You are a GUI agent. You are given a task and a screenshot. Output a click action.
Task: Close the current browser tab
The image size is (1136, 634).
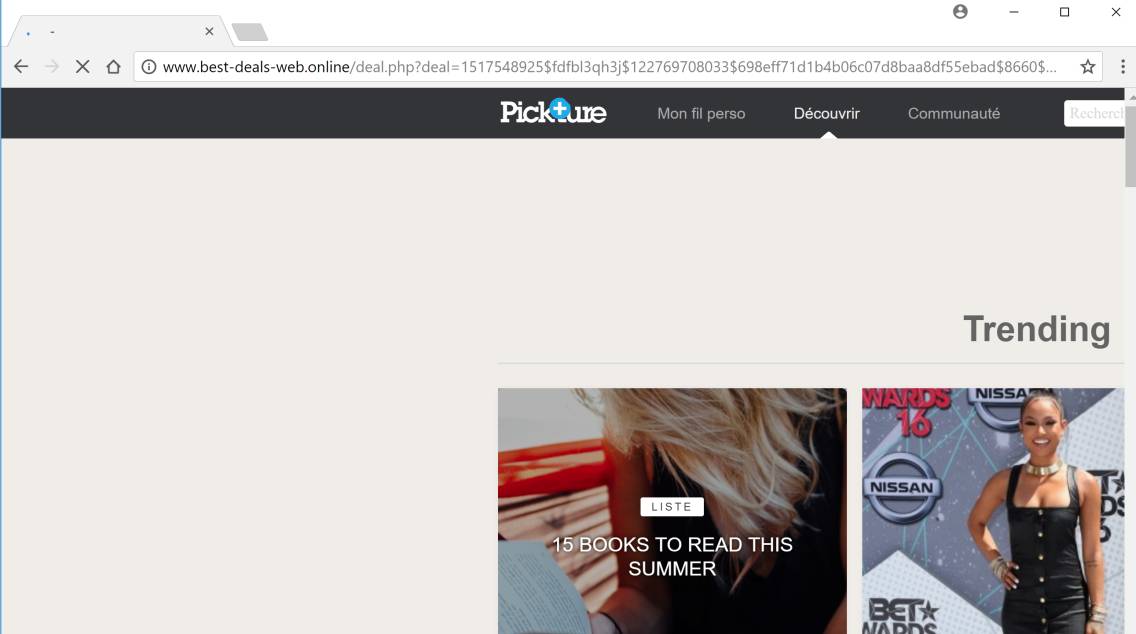tap(209, 31)
